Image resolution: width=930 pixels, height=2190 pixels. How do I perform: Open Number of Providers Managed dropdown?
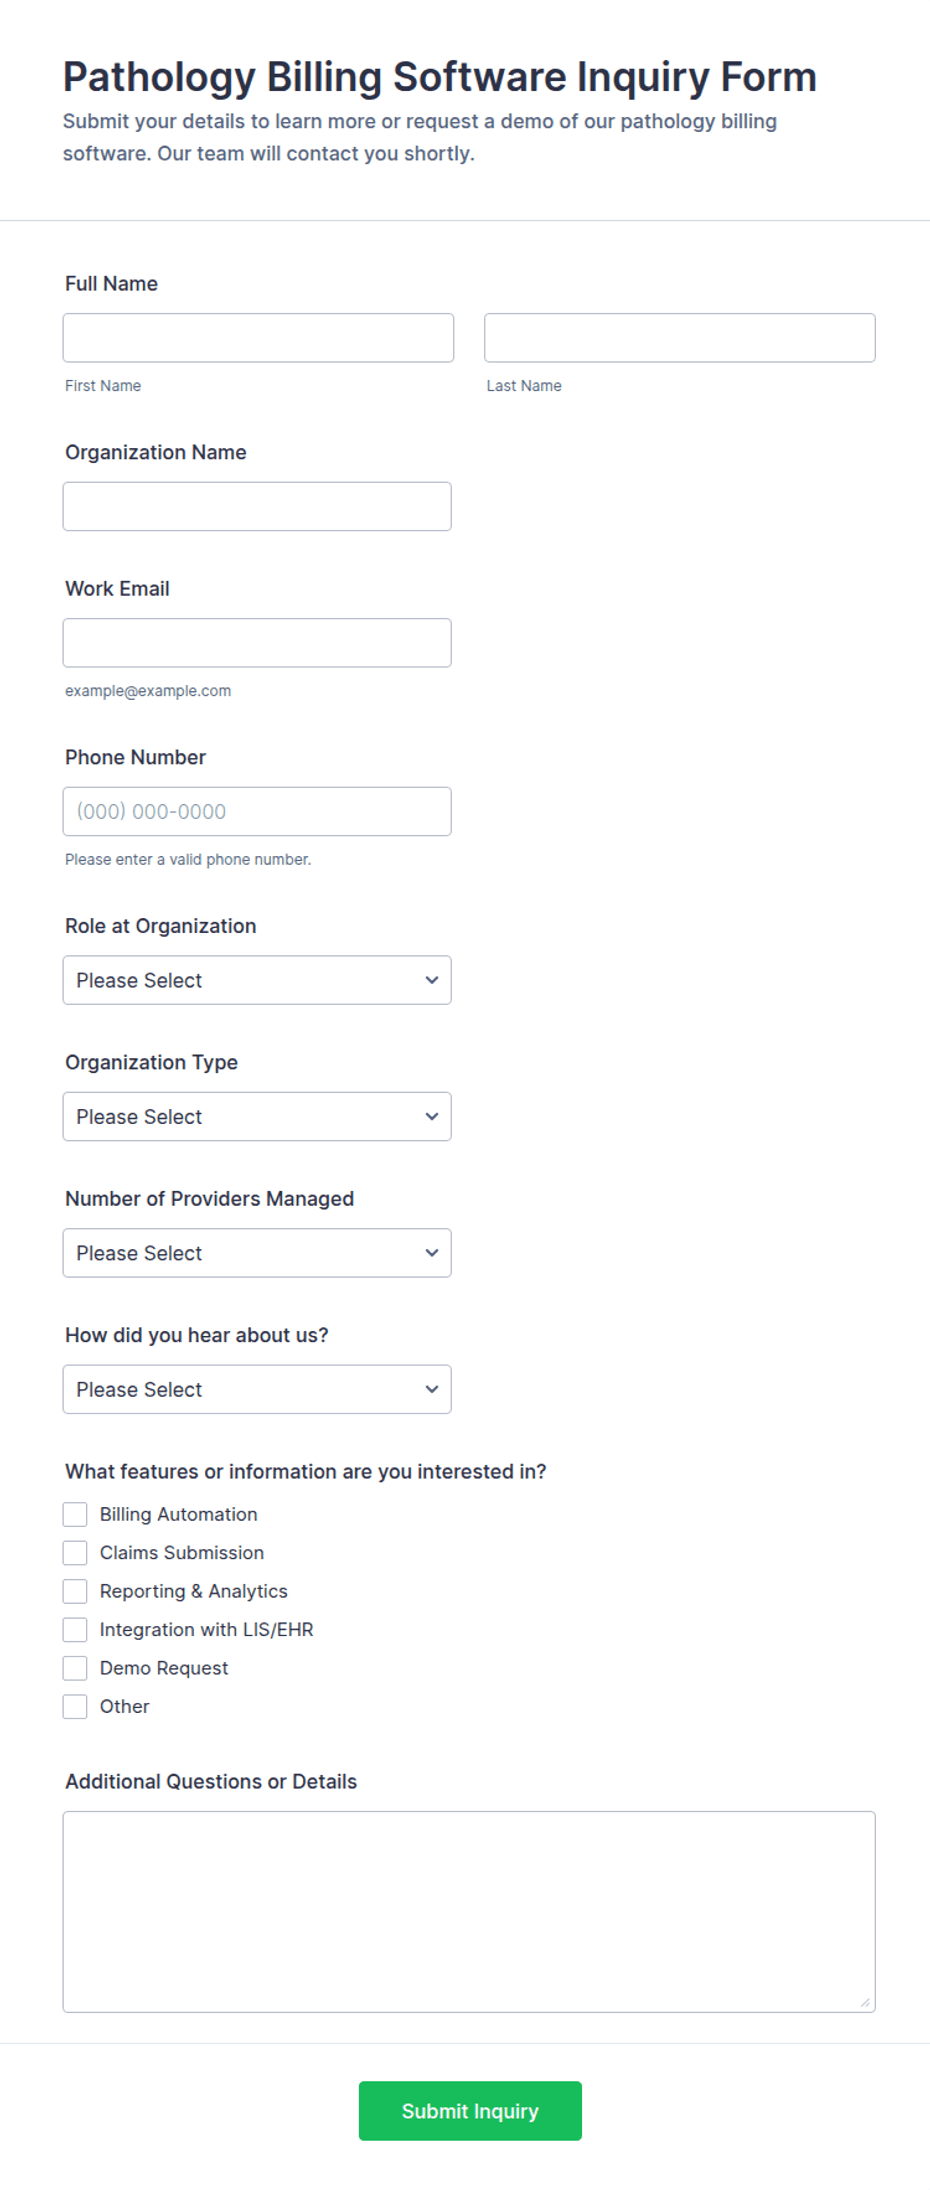coord(257,1253)
